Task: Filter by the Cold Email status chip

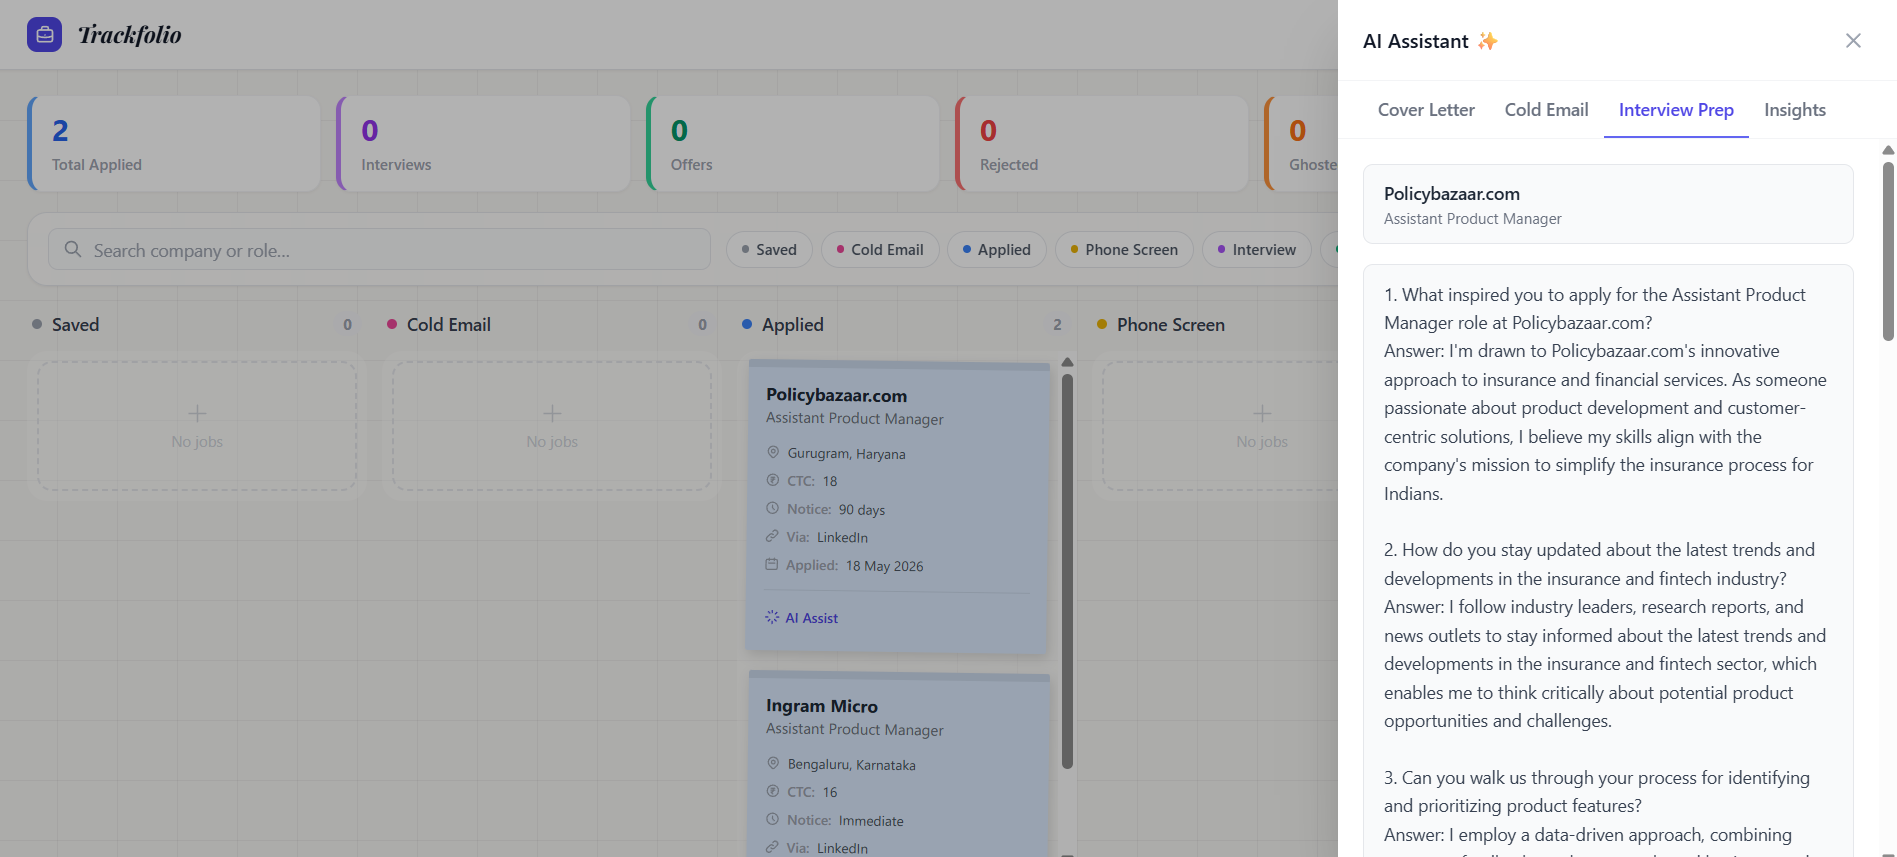Action: point(880,250)
